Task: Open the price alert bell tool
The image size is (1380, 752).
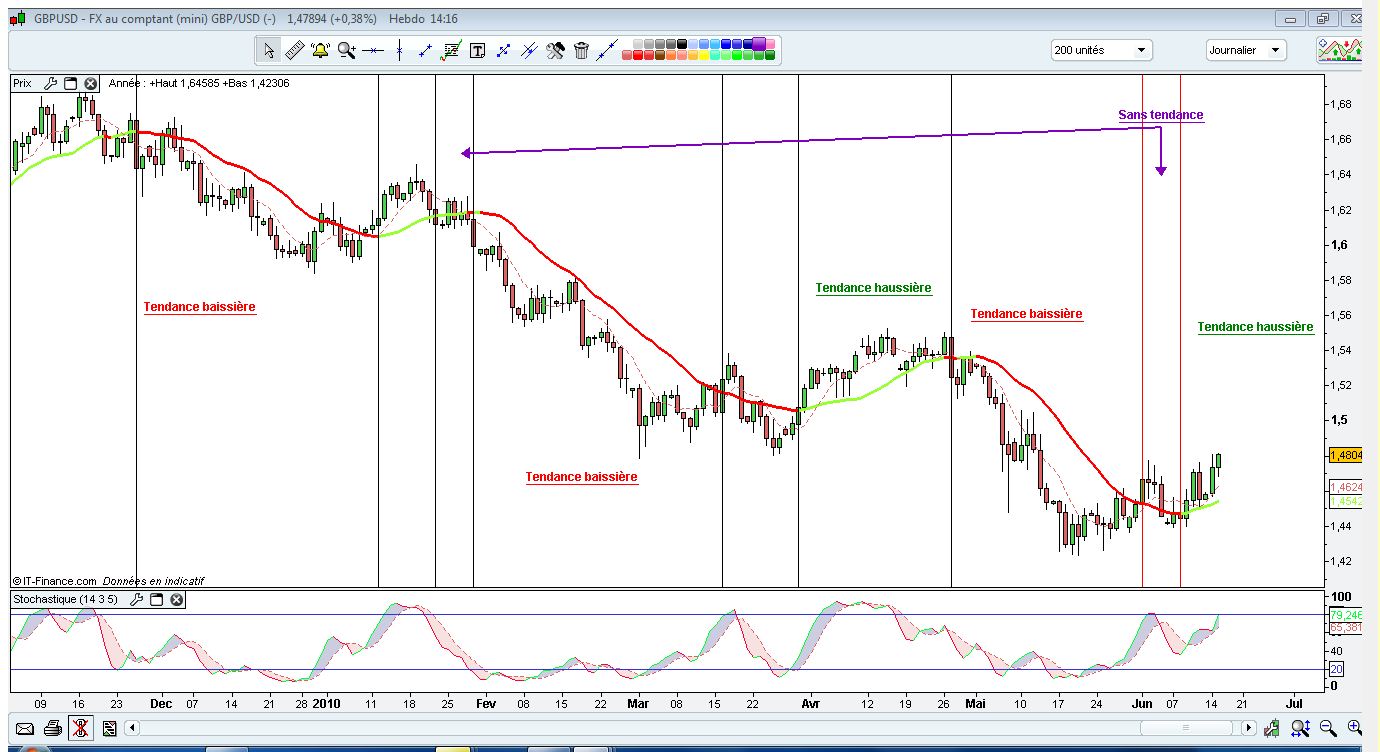Action: [x=320, y=49]
